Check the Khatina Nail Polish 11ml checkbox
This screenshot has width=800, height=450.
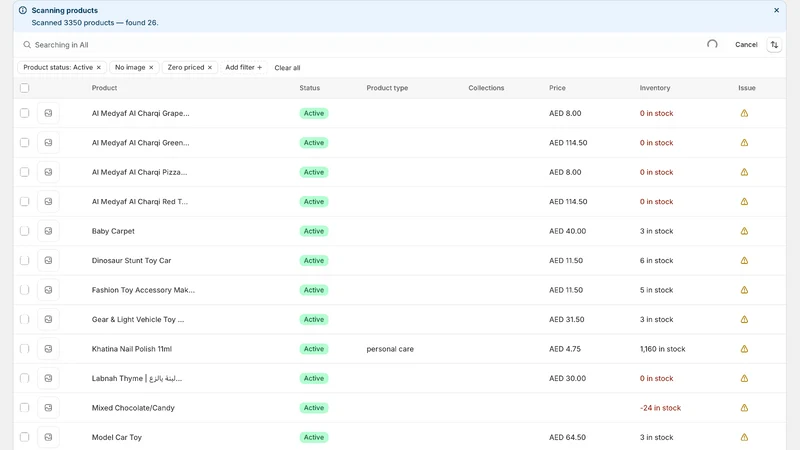coord(24,349)
